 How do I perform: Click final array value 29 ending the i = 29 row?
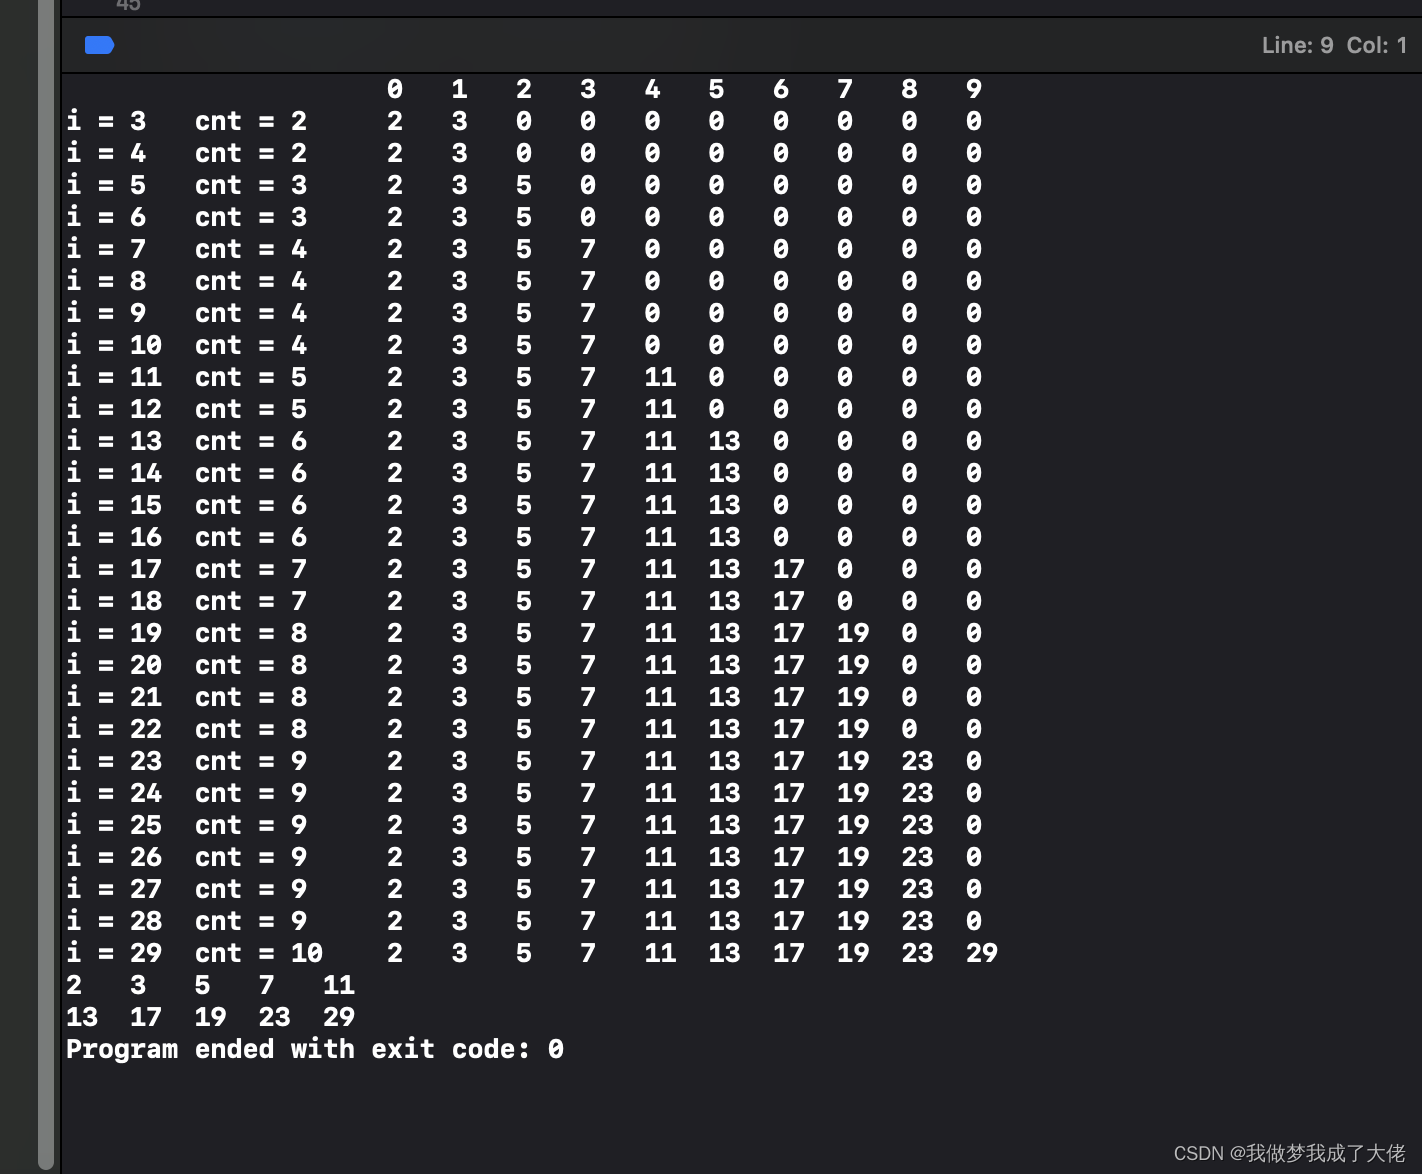coord(981,953)
